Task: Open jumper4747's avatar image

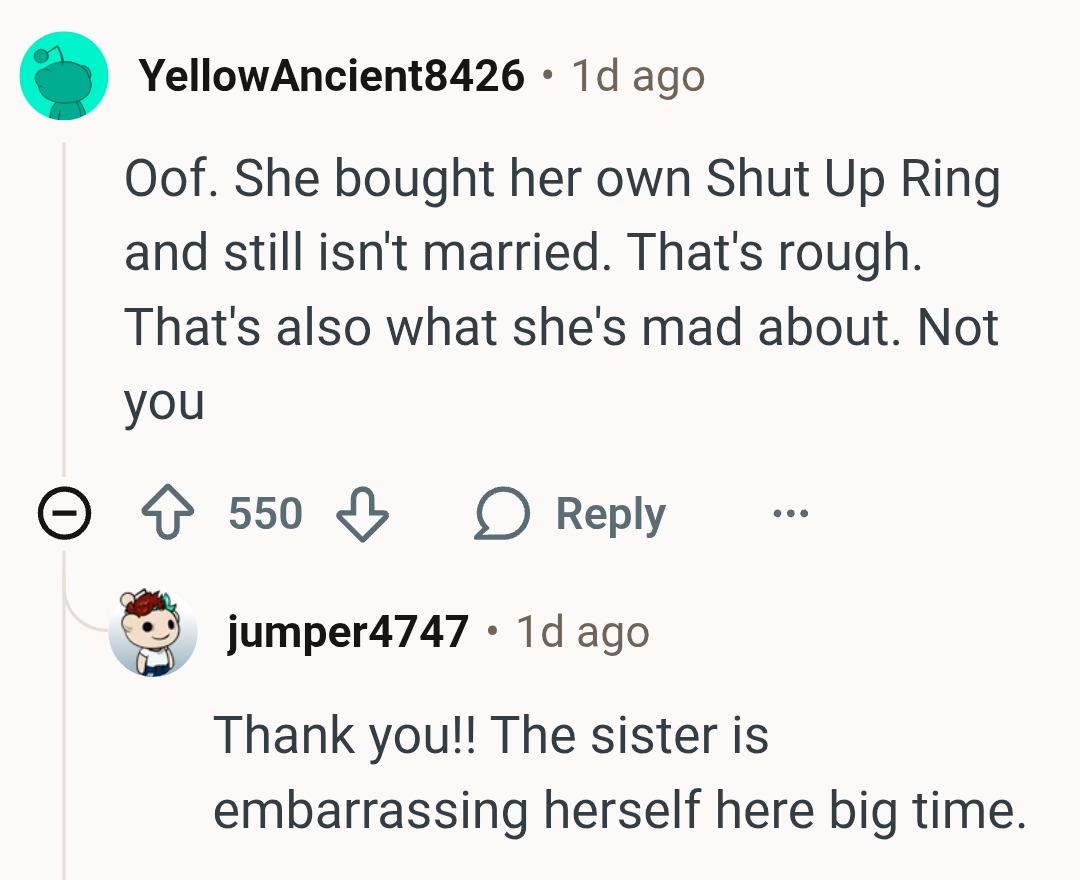Action: (153, 632)
